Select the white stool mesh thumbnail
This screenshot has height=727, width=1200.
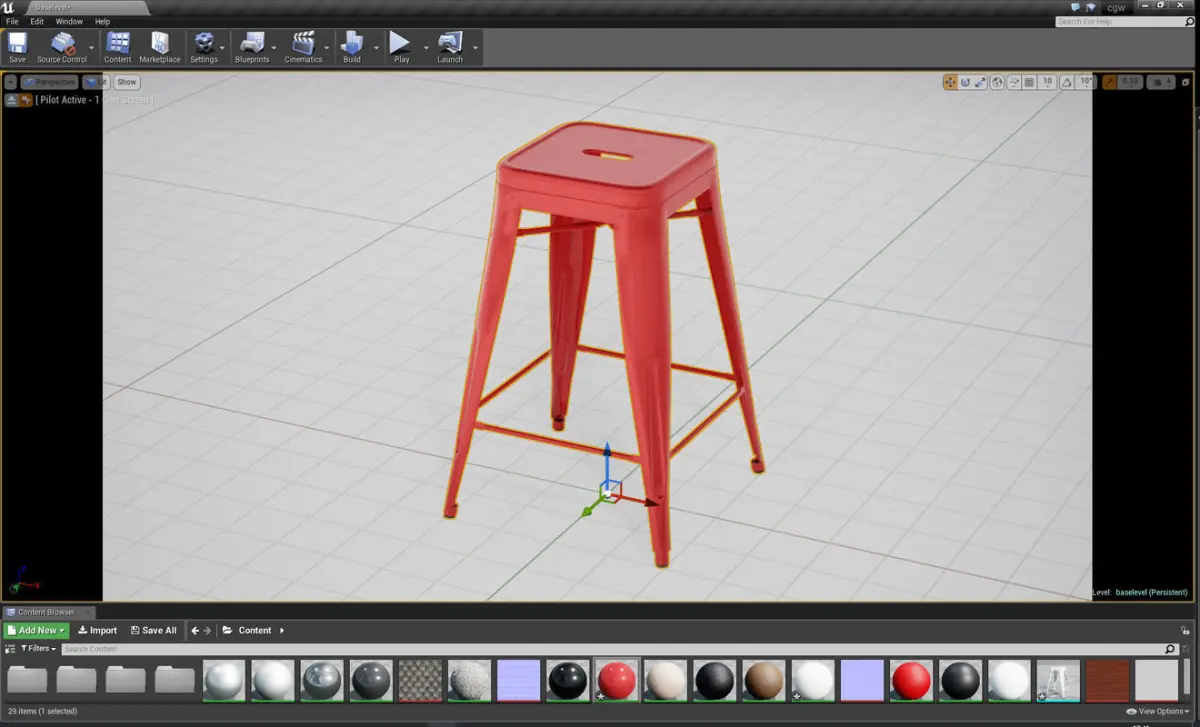point(1058,680)
